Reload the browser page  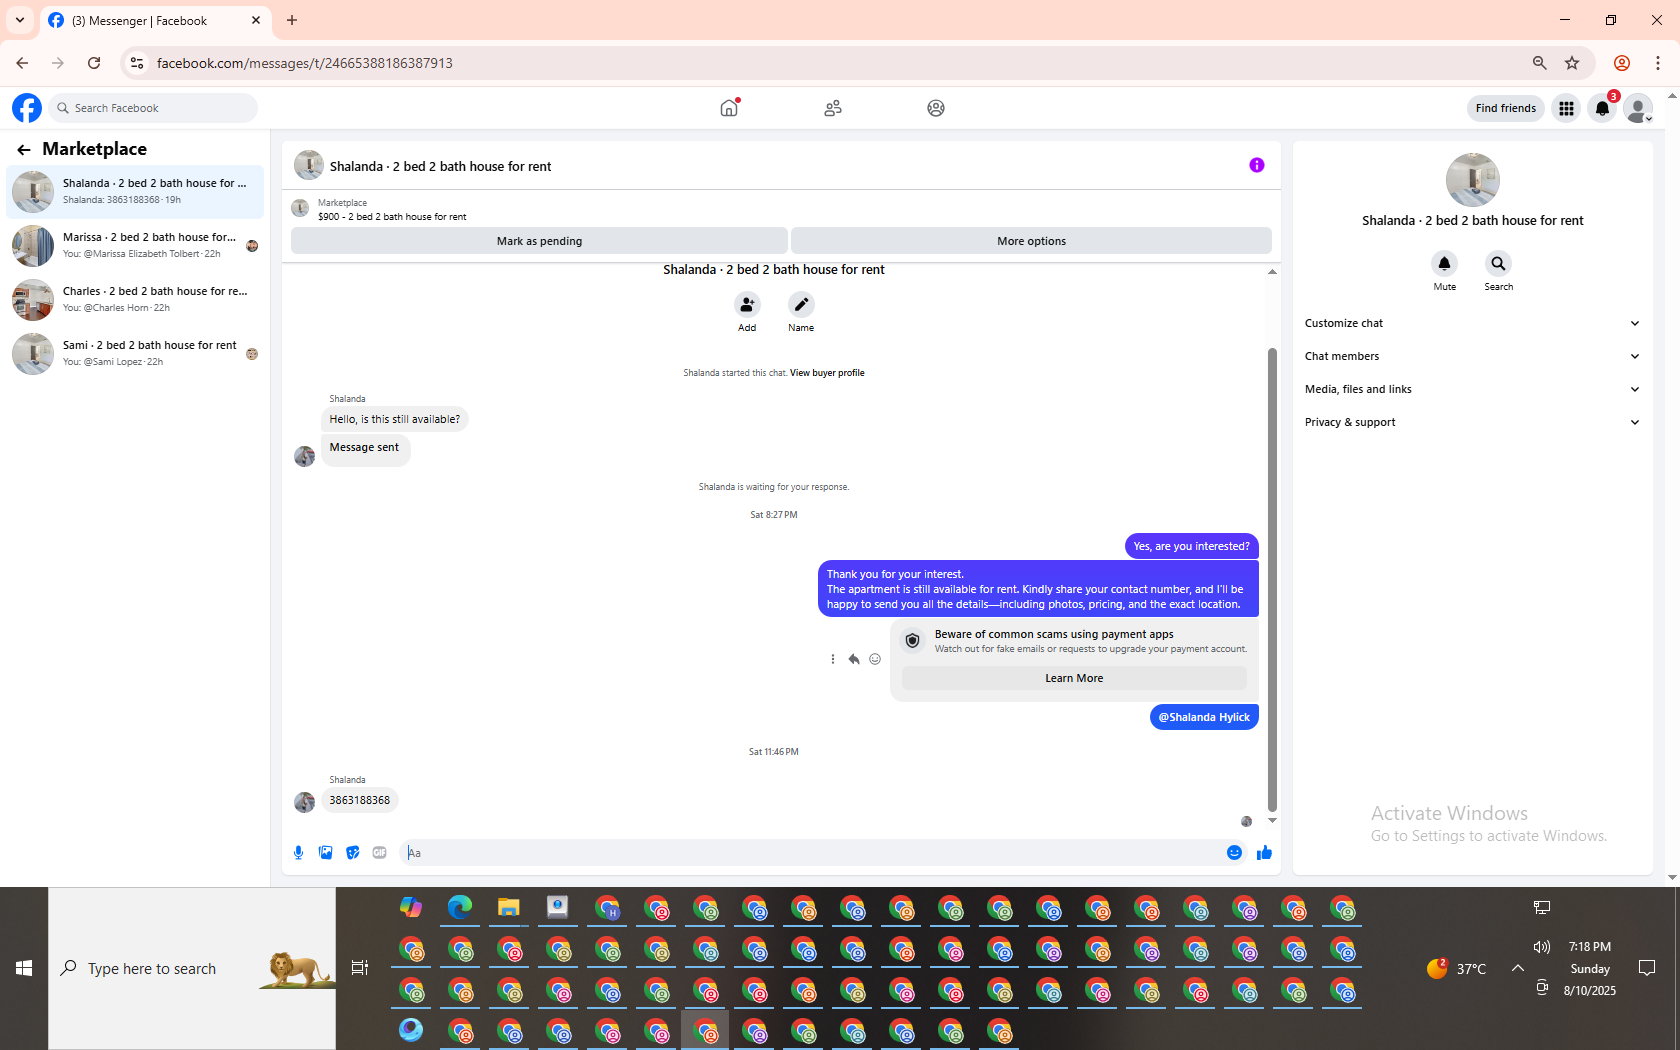click(x=94, y=63)
